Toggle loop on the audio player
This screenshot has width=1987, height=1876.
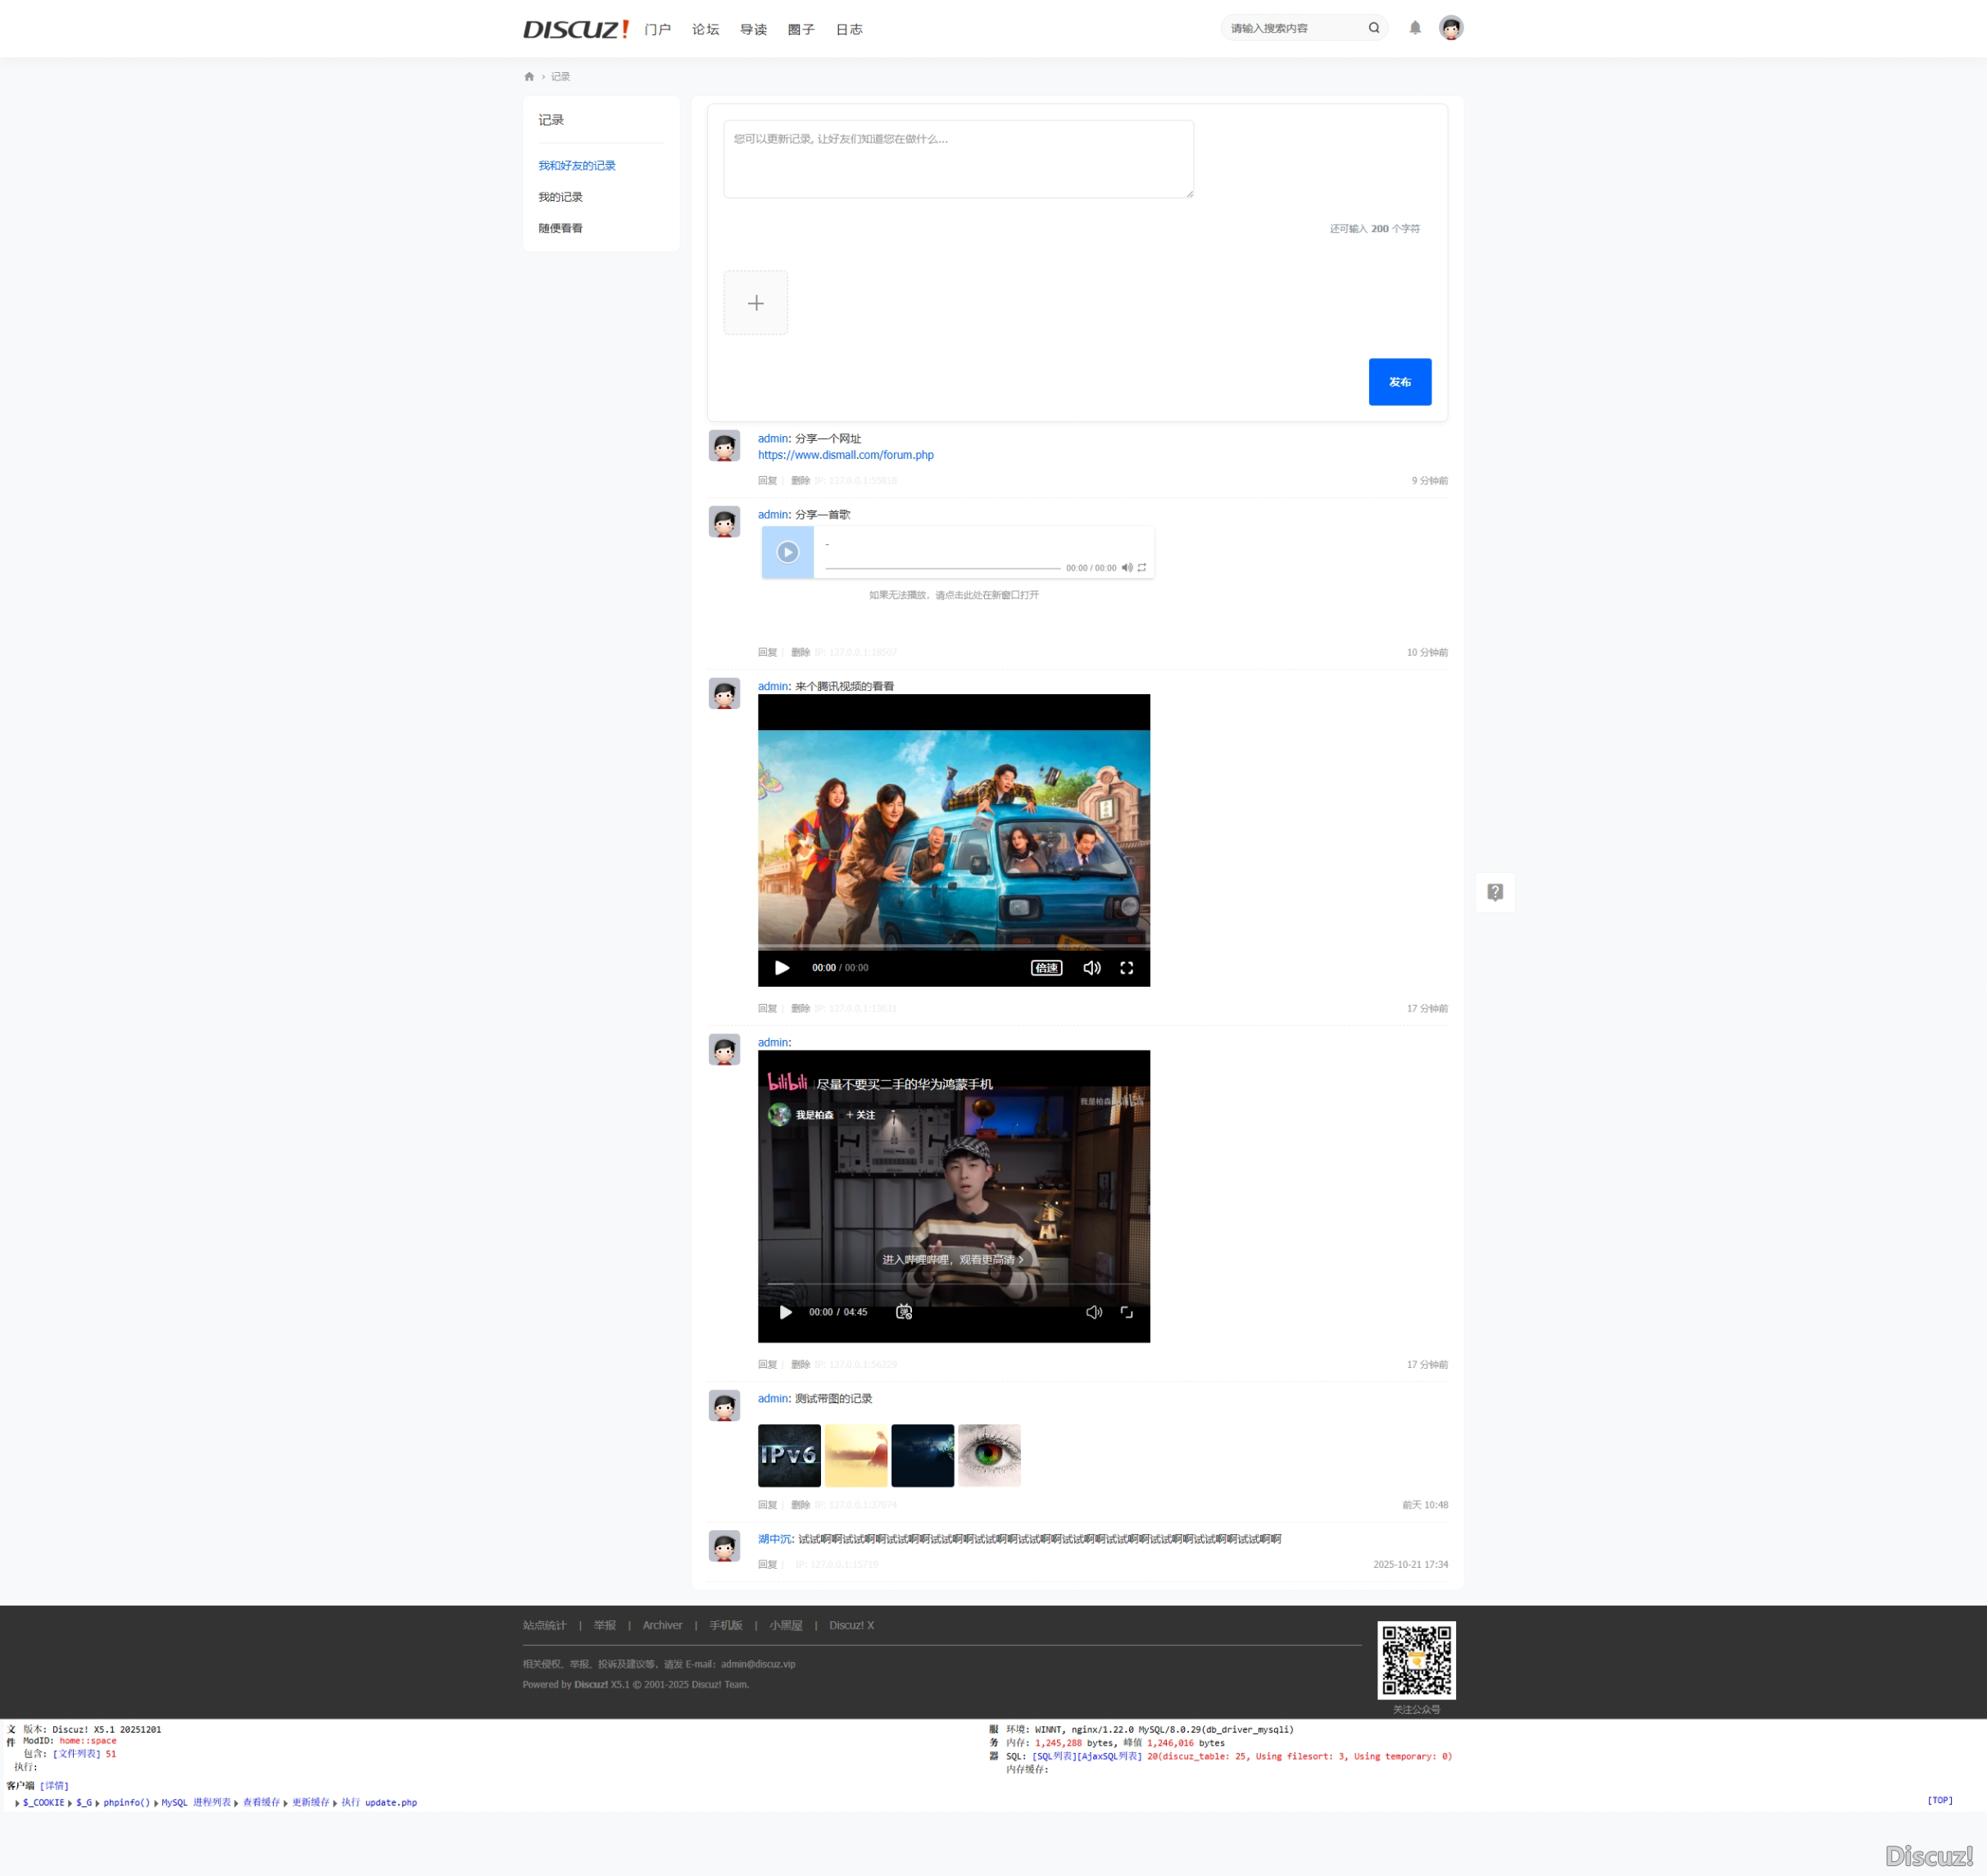pos(1141,568)
